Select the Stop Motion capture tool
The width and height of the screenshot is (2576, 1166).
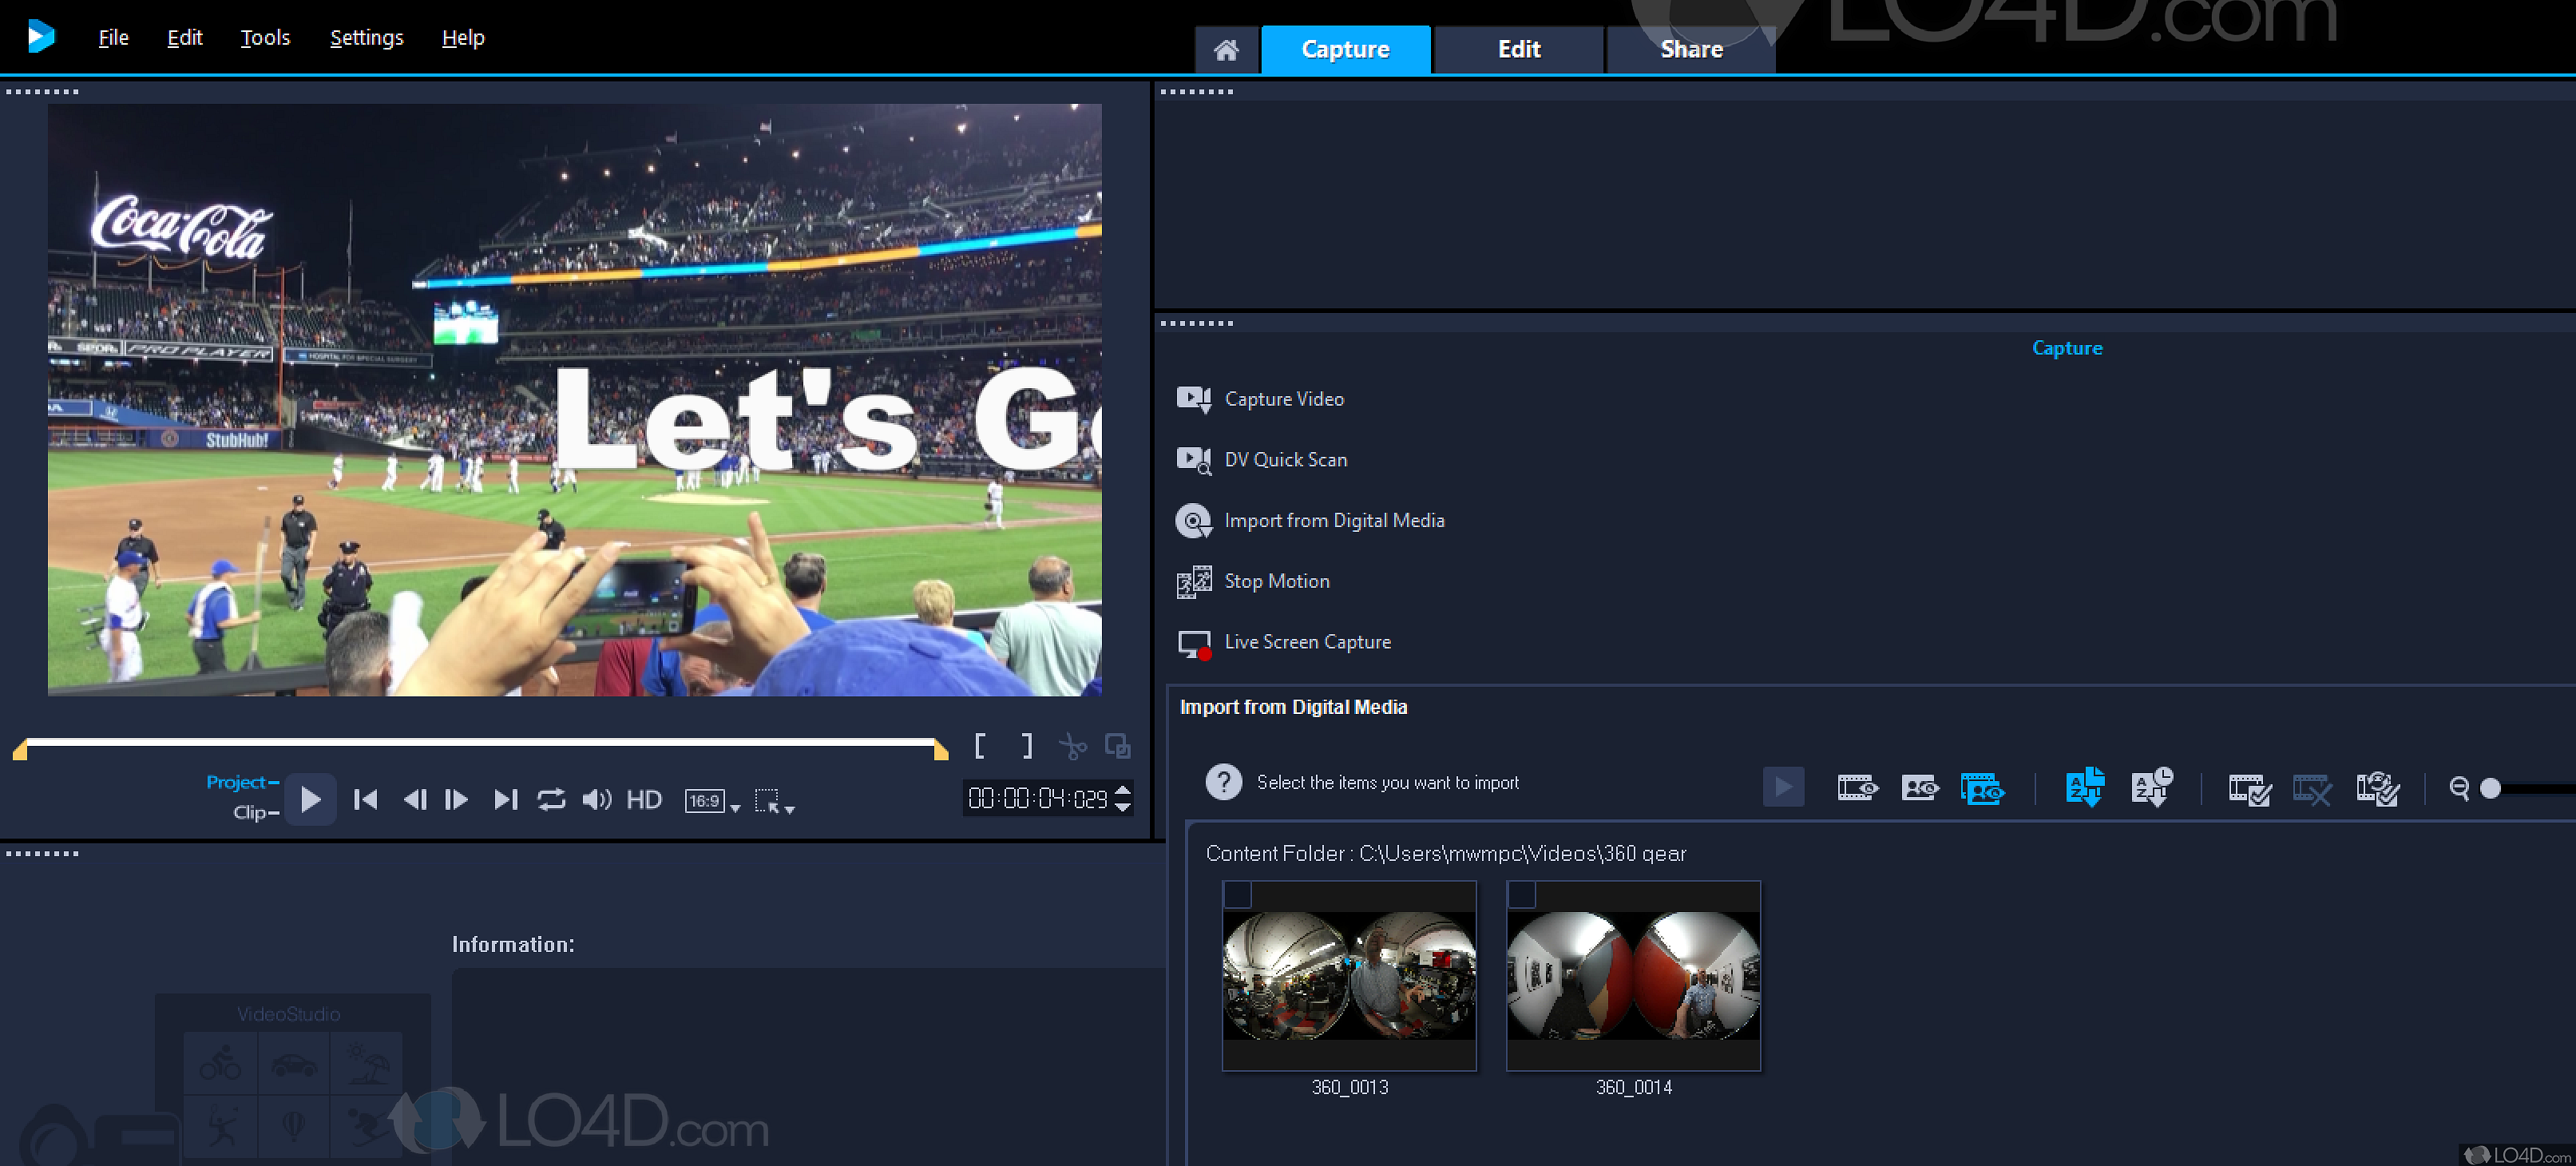(x=1273, y=581)
